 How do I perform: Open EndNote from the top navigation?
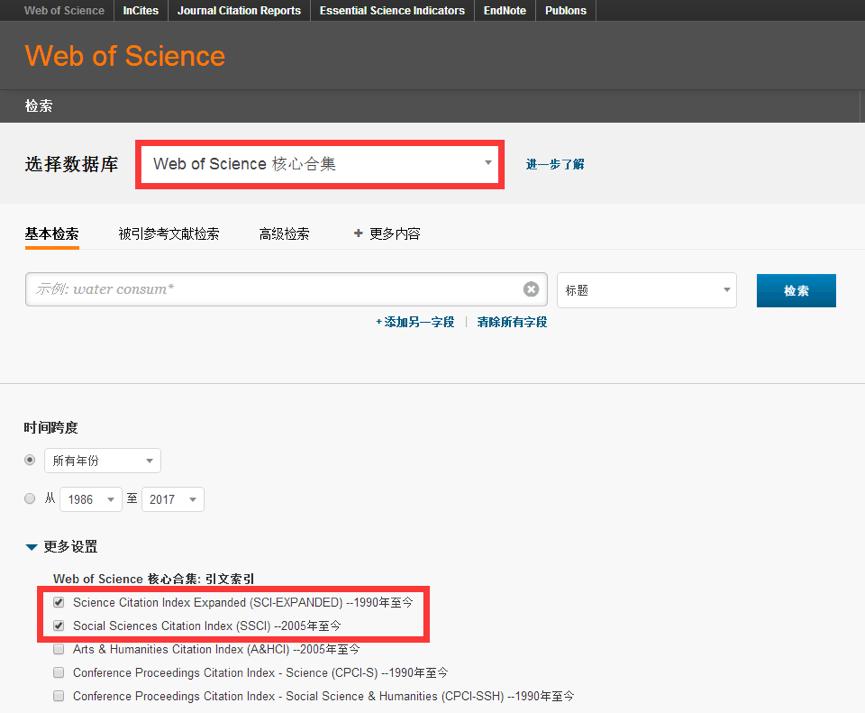click(x=505, y=10)
